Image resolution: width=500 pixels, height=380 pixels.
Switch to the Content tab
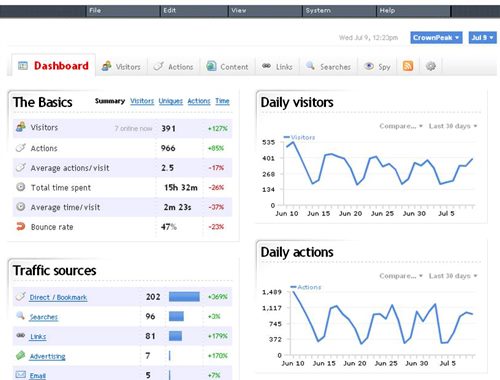(x=227, y=66)
